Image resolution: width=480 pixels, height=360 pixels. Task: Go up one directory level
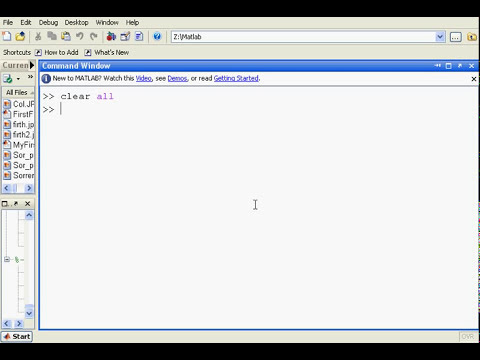point(472,37)
